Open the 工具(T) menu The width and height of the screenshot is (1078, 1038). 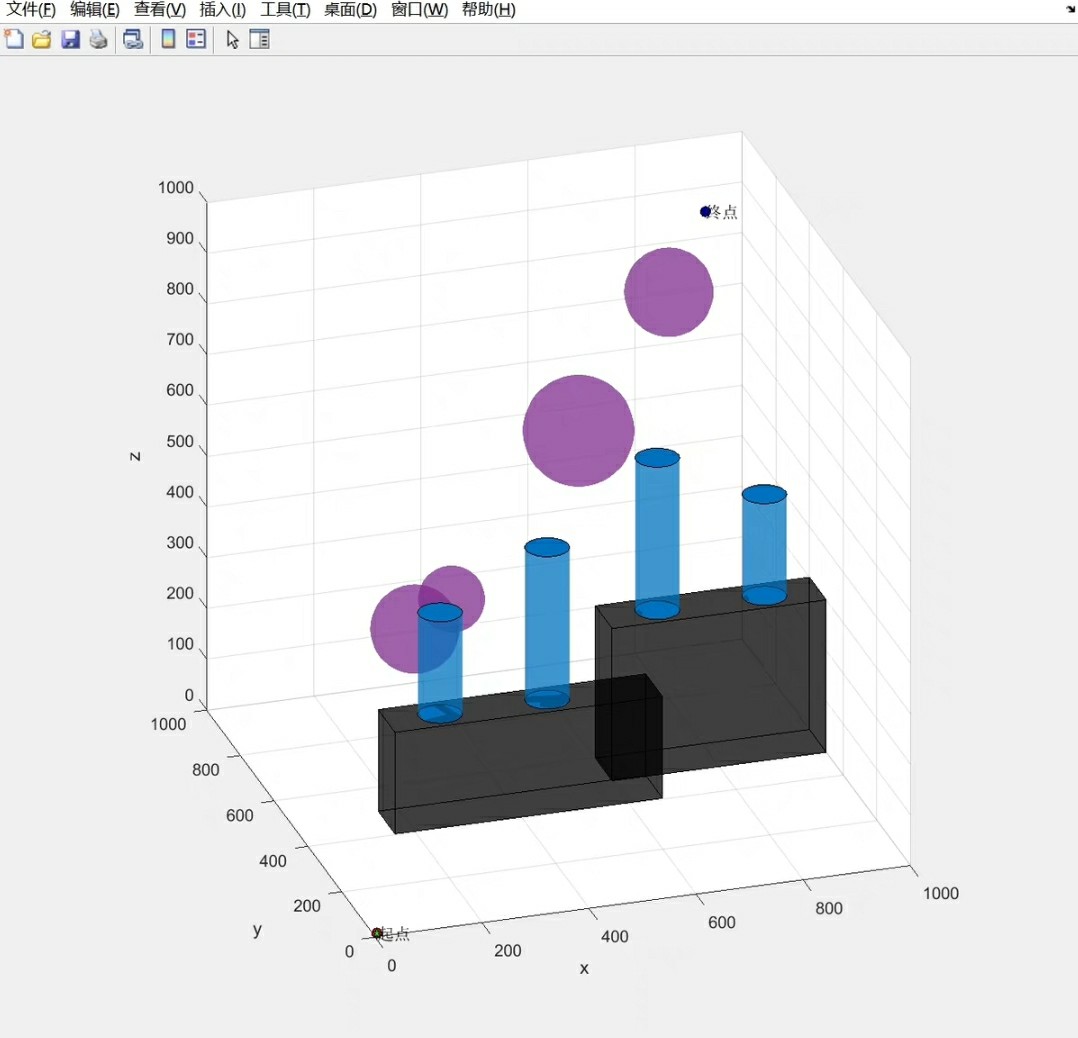[x=285, y=10]
